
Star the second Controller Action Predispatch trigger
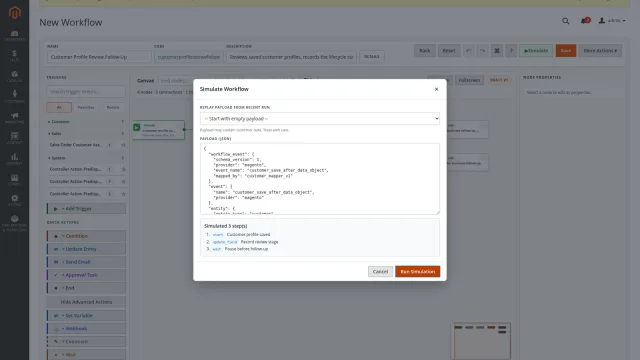[x=123, y=181]
